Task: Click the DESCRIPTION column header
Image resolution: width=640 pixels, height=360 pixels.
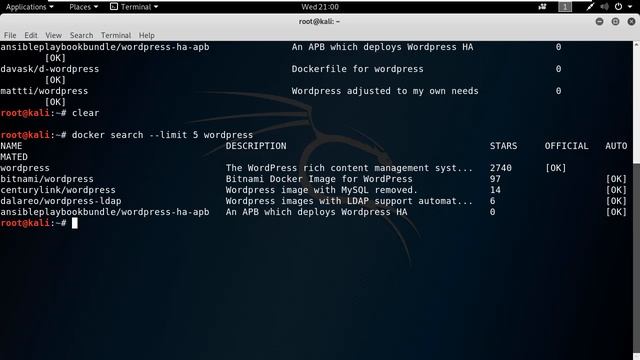Action: point(256,146)
